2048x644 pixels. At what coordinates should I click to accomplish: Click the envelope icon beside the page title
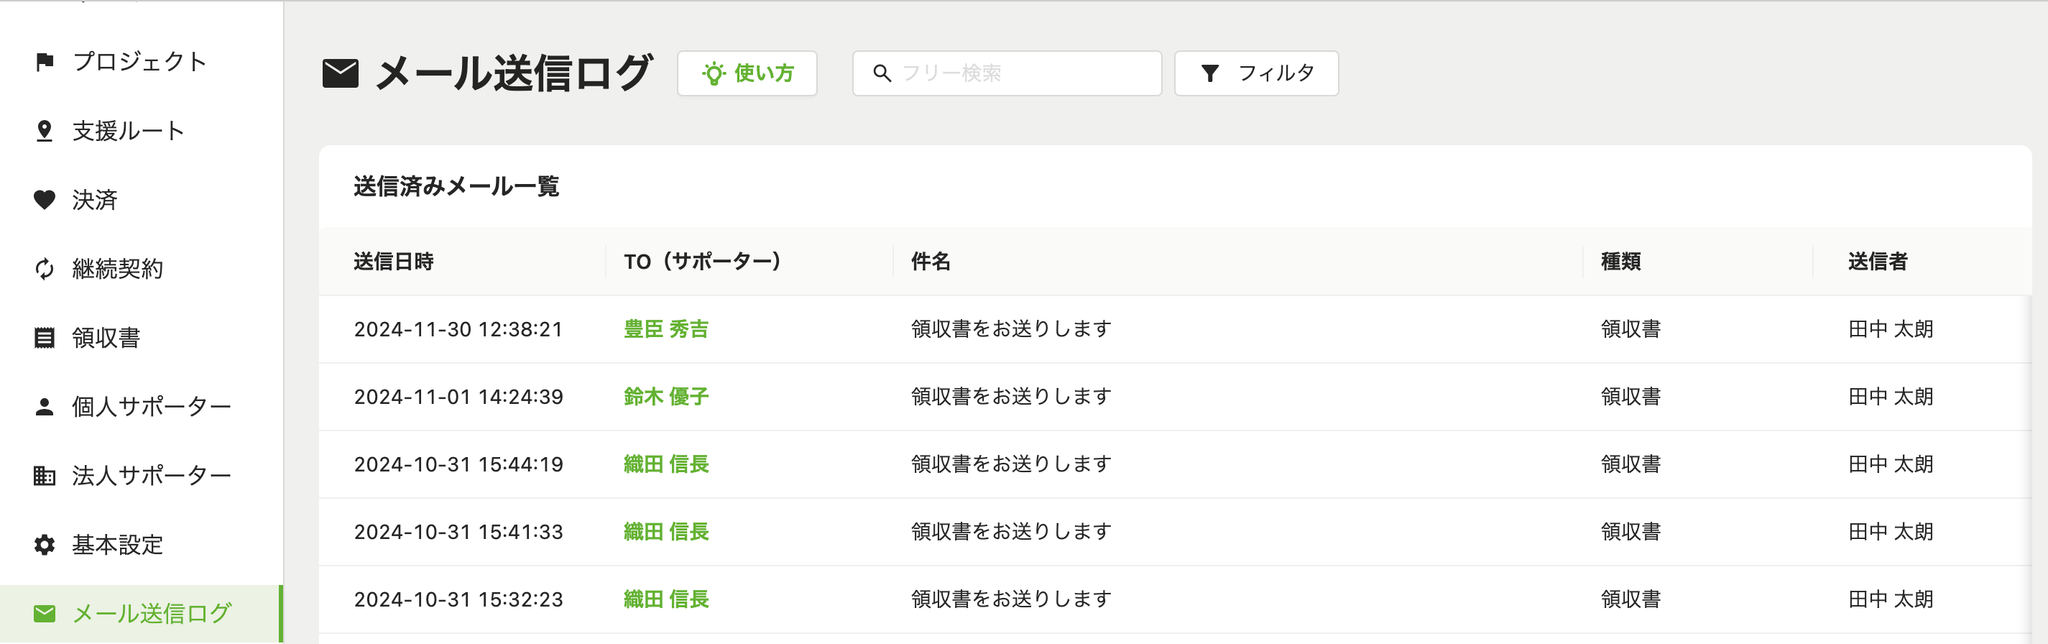click(340, 73)
